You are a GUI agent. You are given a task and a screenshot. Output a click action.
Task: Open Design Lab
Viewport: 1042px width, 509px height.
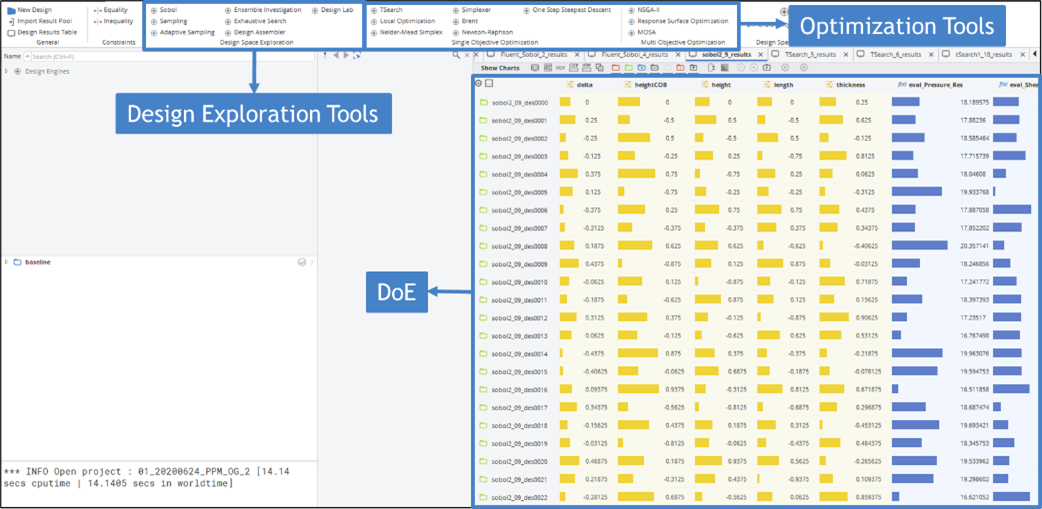pos(332,11)
